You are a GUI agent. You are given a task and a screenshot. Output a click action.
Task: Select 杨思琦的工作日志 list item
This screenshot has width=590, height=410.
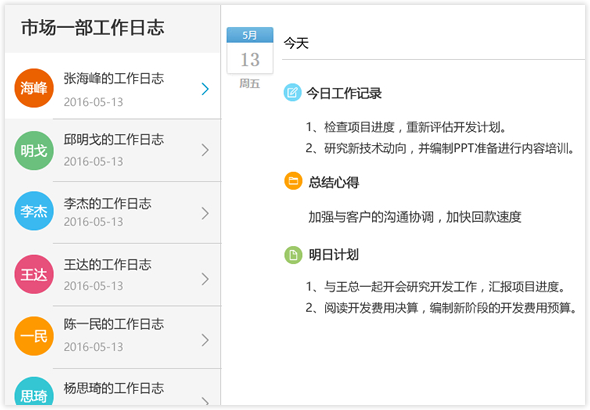pyautogui.click(x=113, y=387)
